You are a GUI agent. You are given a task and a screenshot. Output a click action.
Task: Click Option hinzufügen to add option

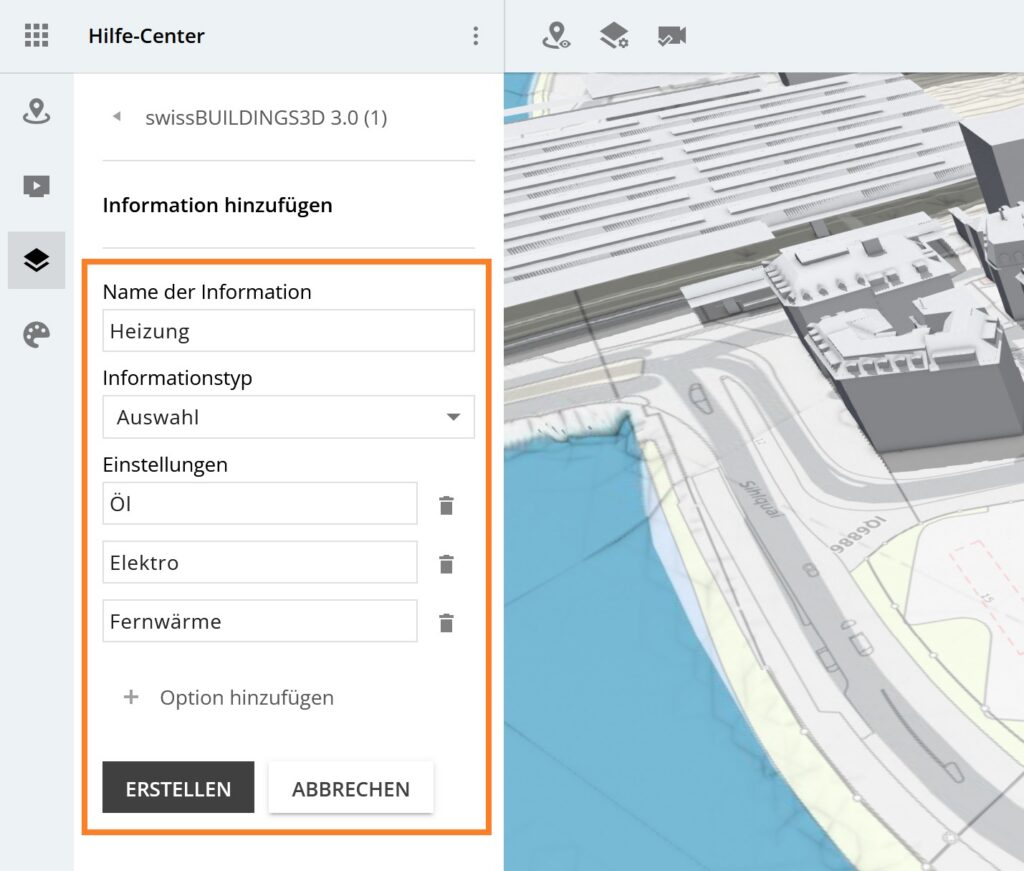[228, 698]
